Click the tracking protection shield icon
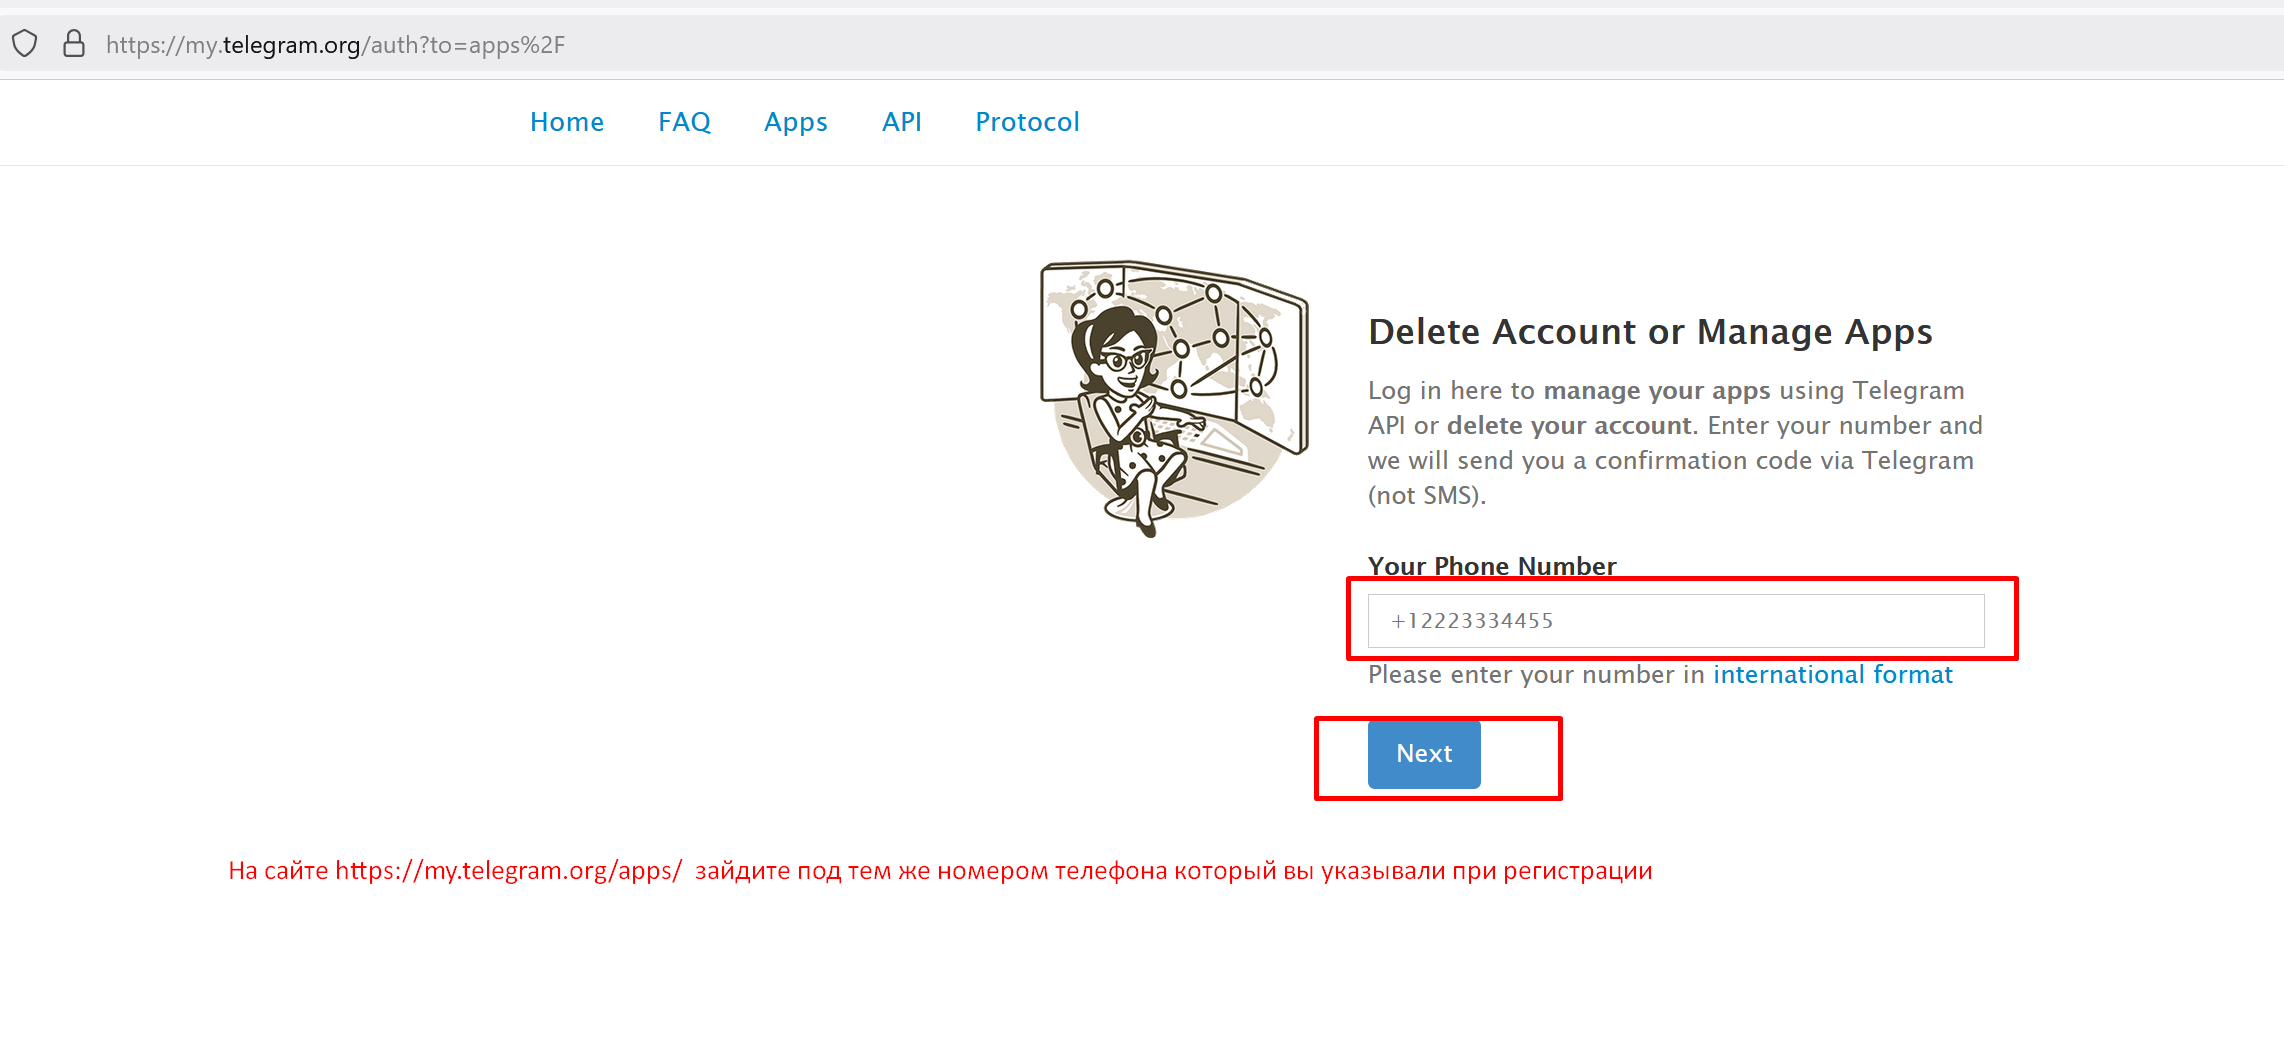This screenshot has height=1046, width=2284. click(x=25, y=44)
